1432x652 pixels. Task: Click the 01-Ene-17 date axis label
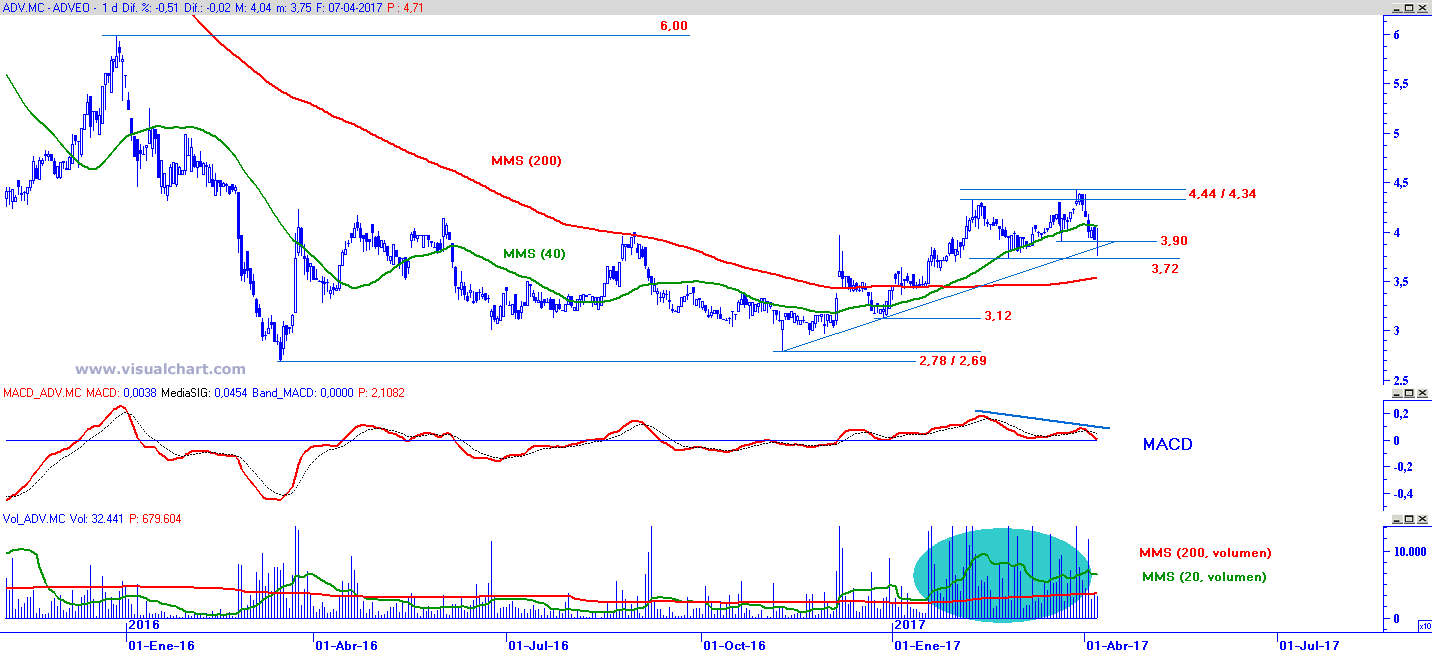tap(929, 645)
